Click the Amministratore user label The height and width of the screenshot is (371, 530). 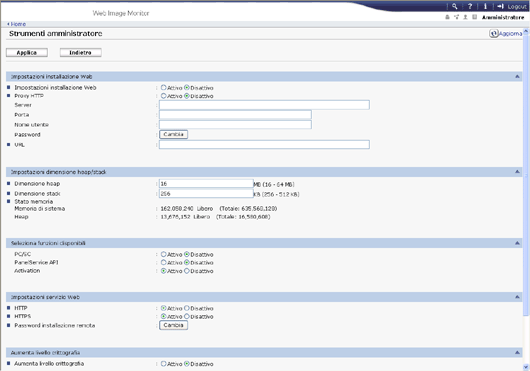tap(503, 17)
